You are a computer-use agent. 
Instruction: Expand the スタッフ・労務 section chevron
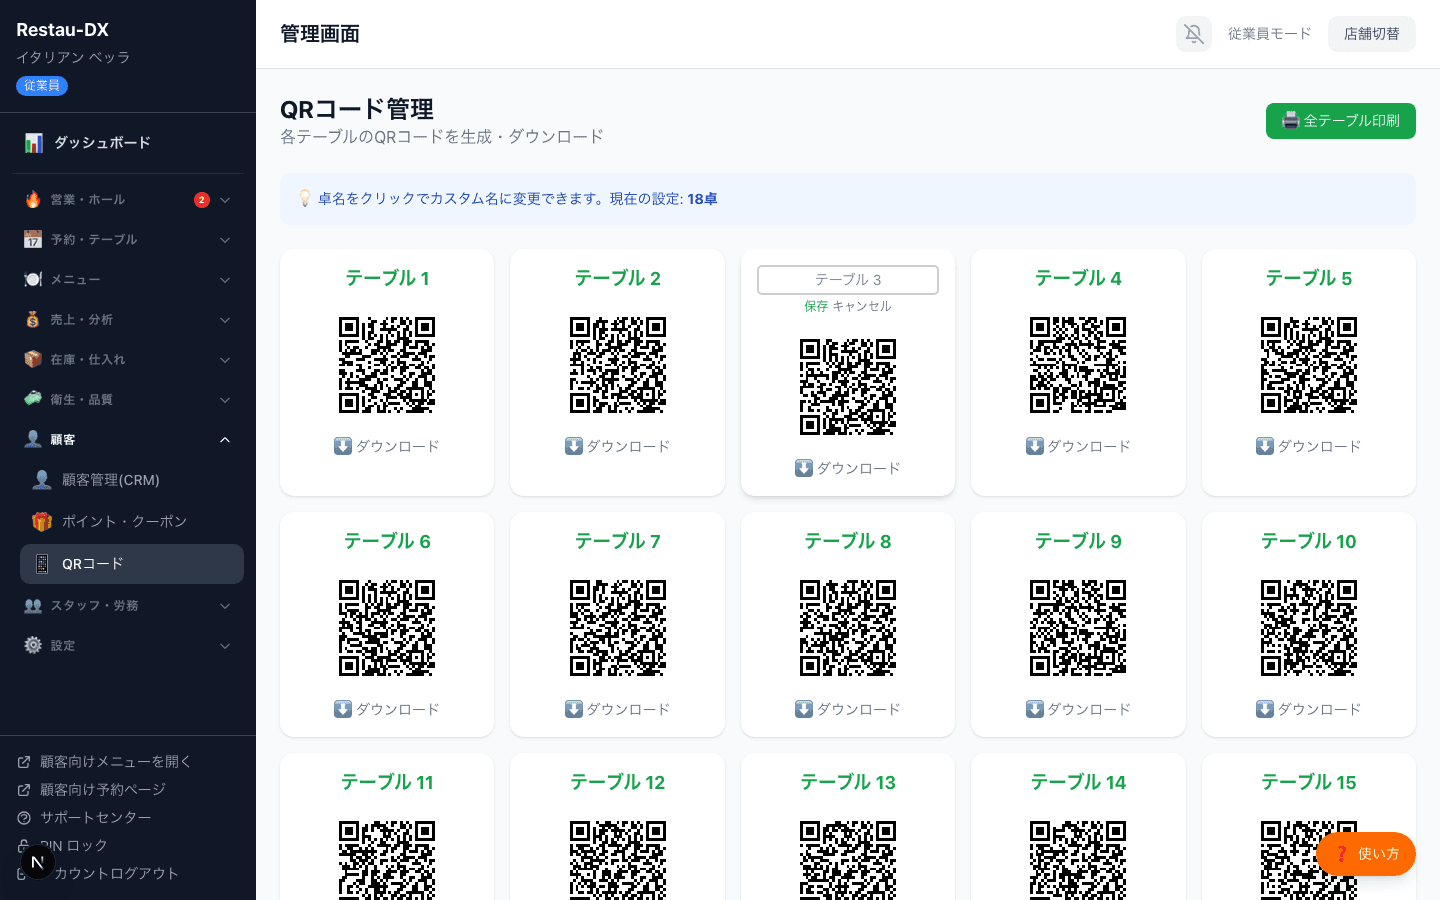(x=225, y=606)
